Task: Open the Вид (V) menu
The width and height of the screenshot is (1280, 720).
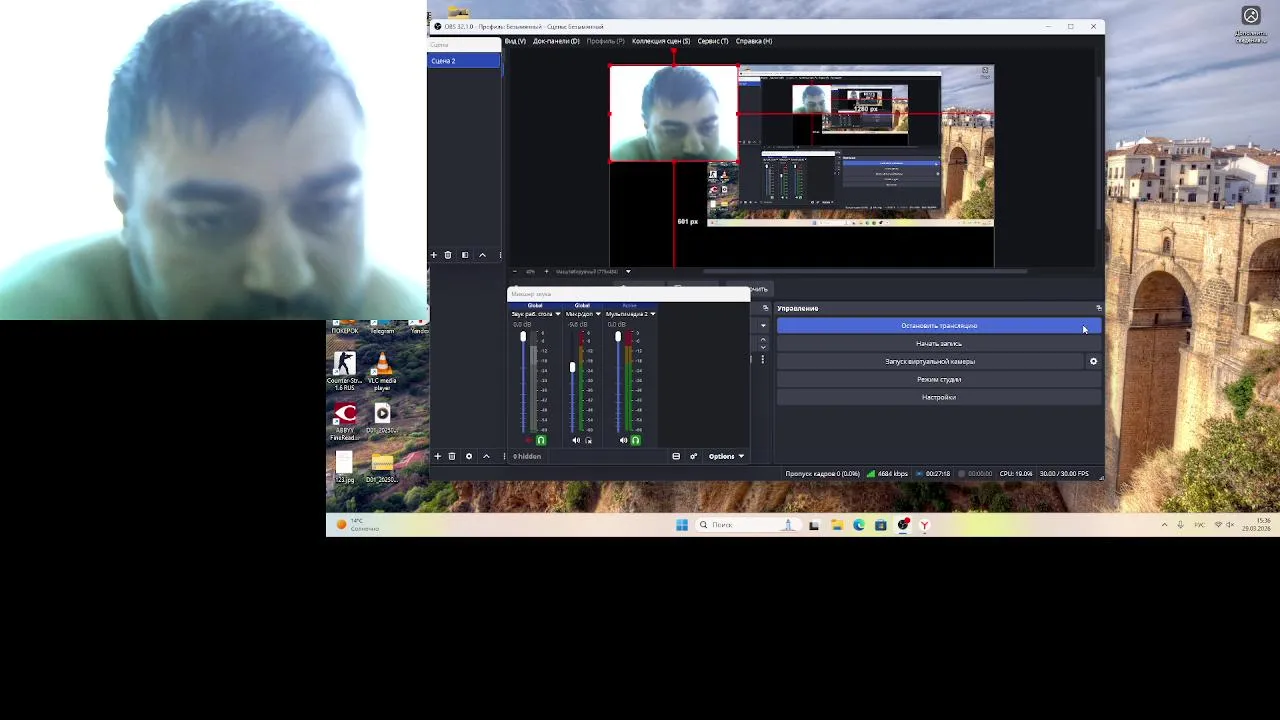Action: tap(515, 41)
